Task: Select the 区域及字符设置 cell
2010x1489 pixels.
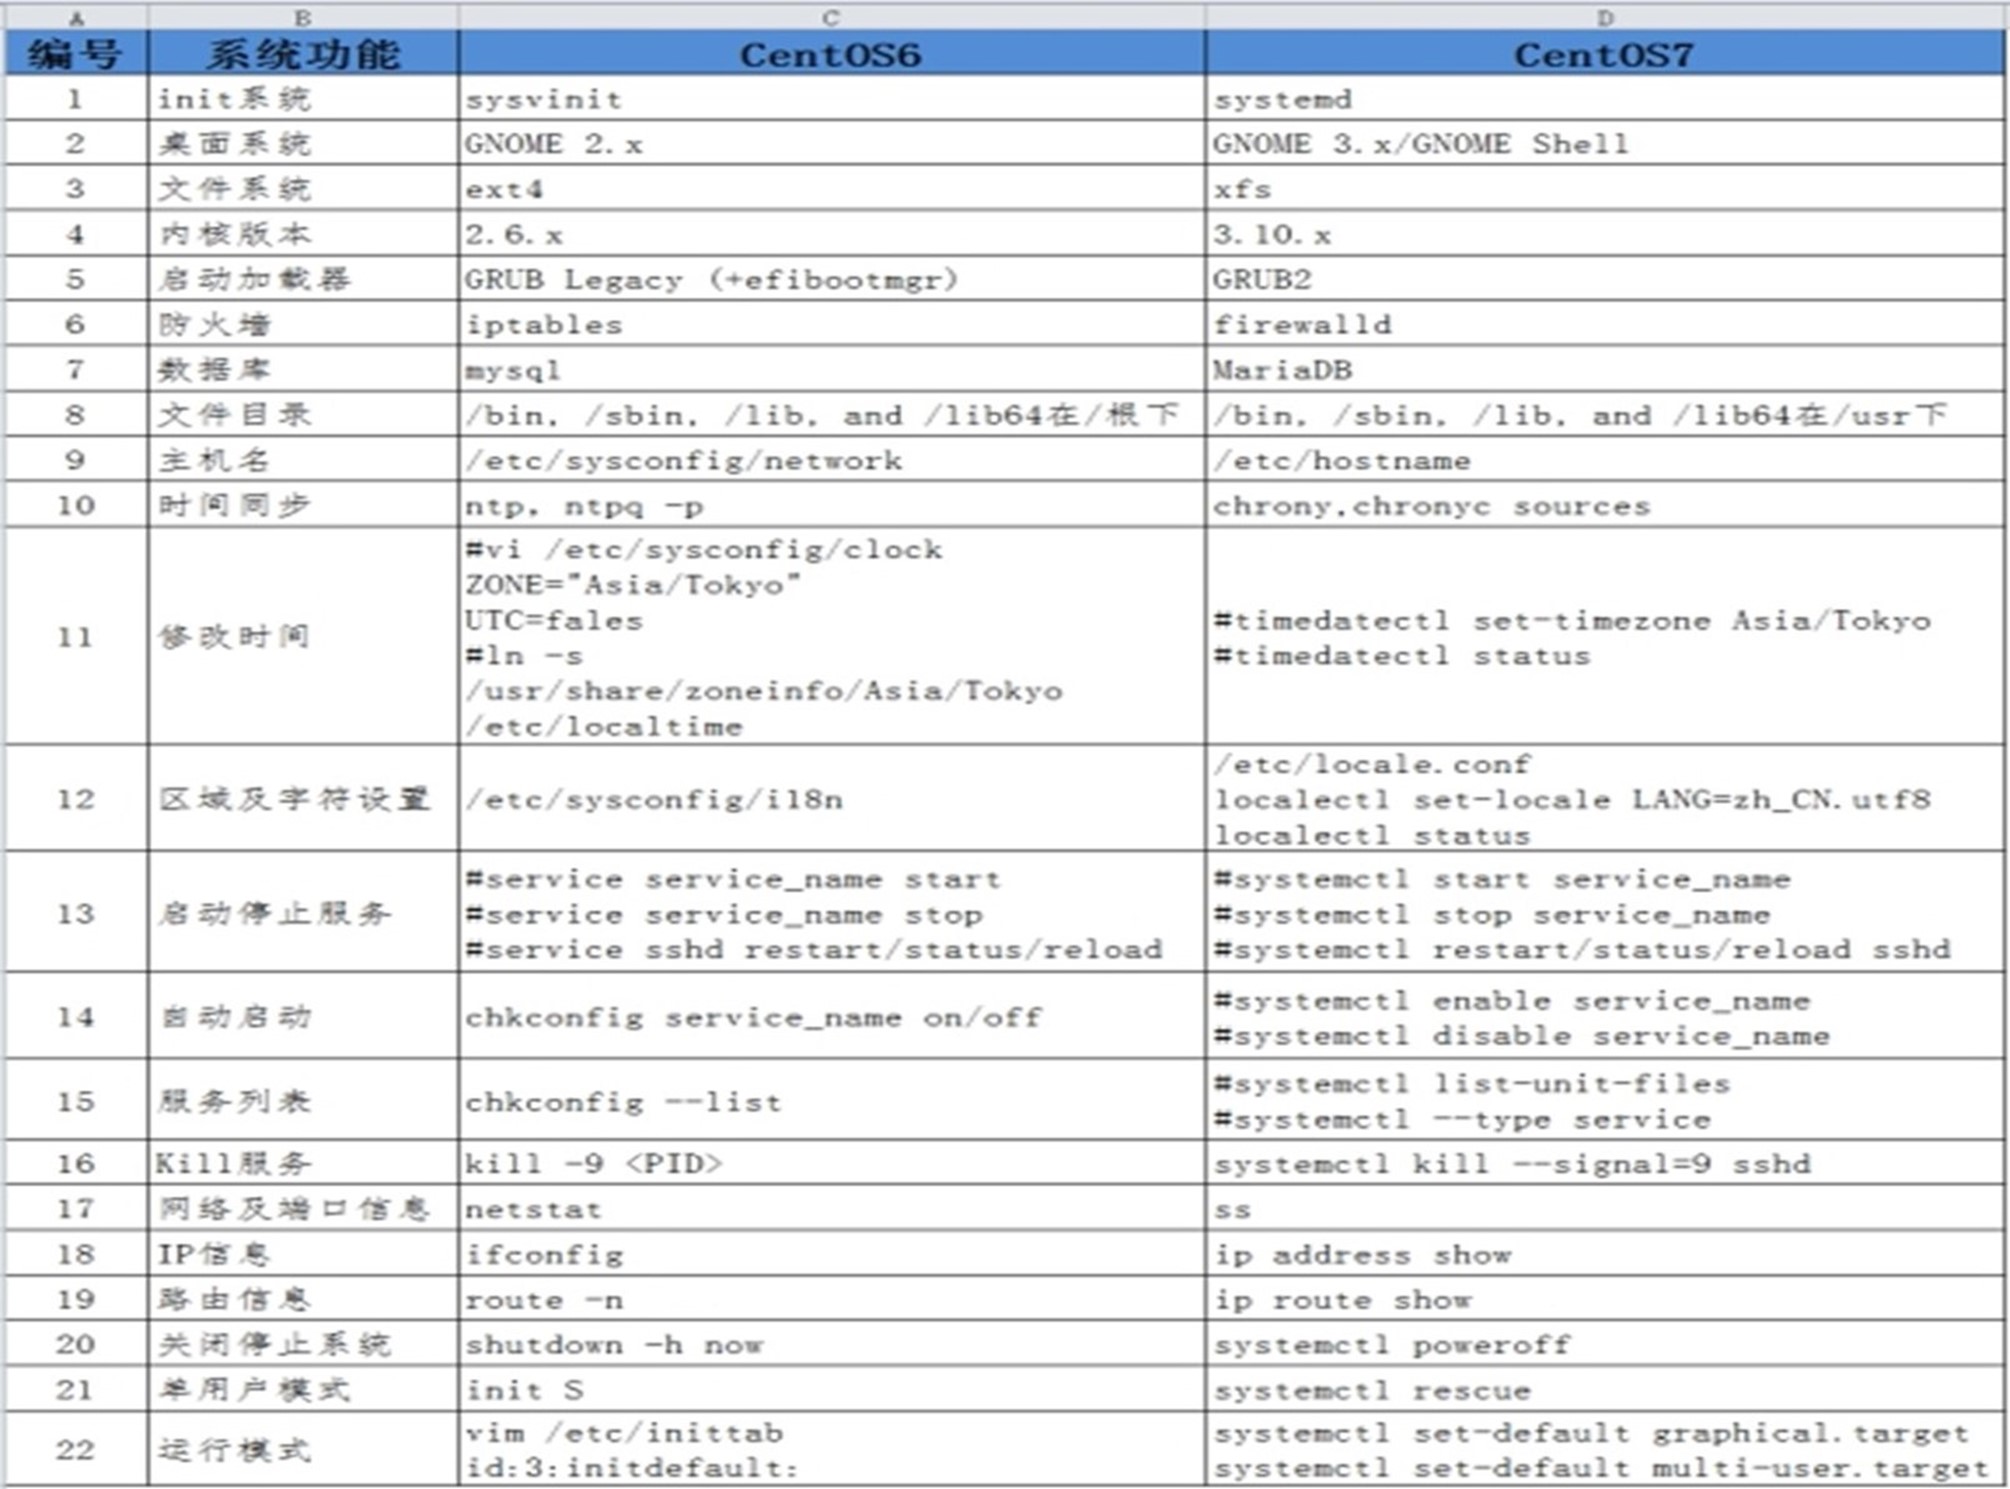Action: pos(303,799)
